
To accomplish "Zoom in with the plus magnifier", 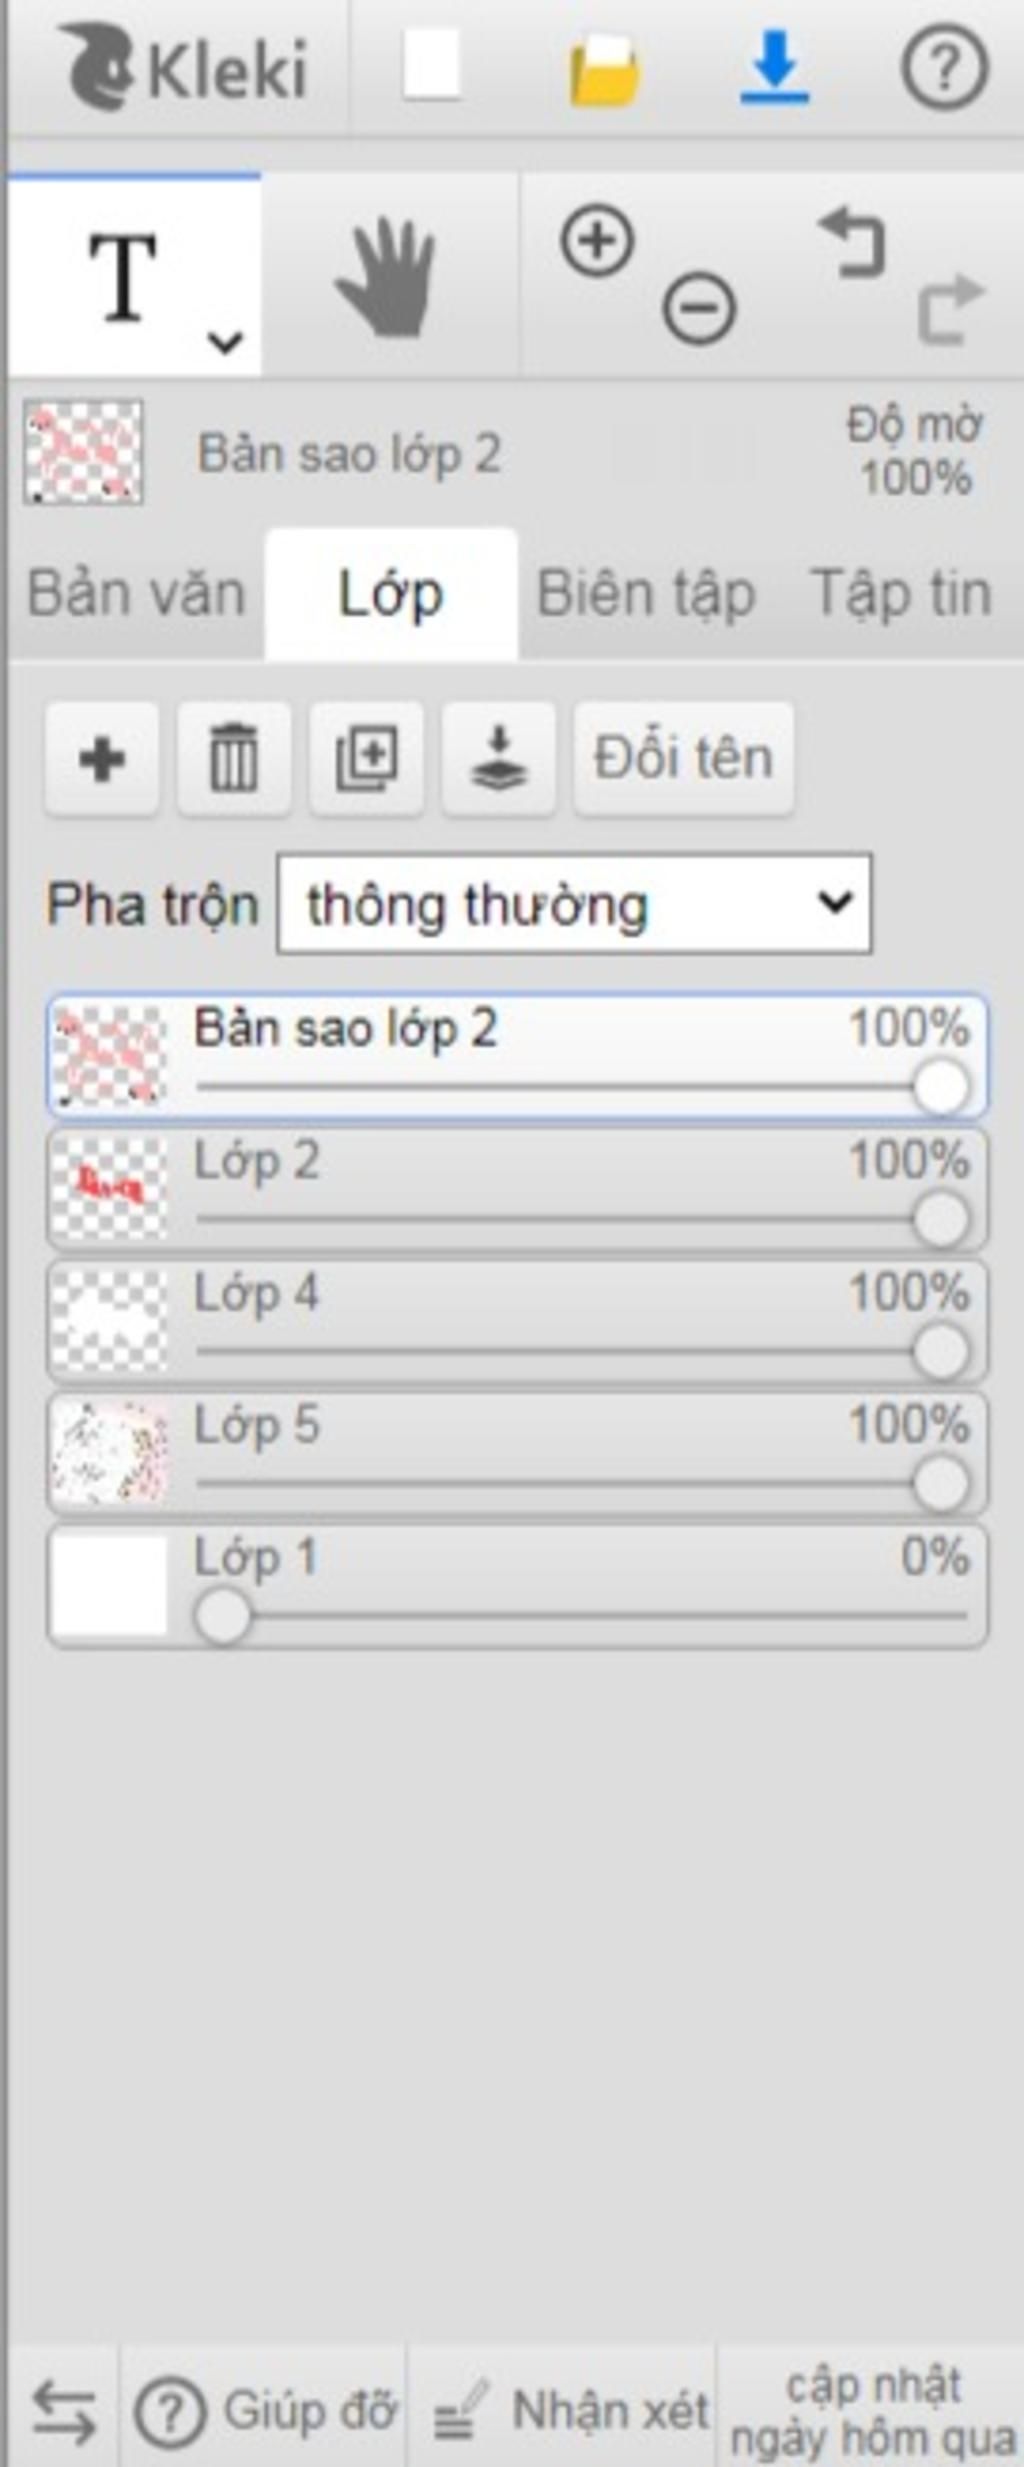I will coord(597,241).
